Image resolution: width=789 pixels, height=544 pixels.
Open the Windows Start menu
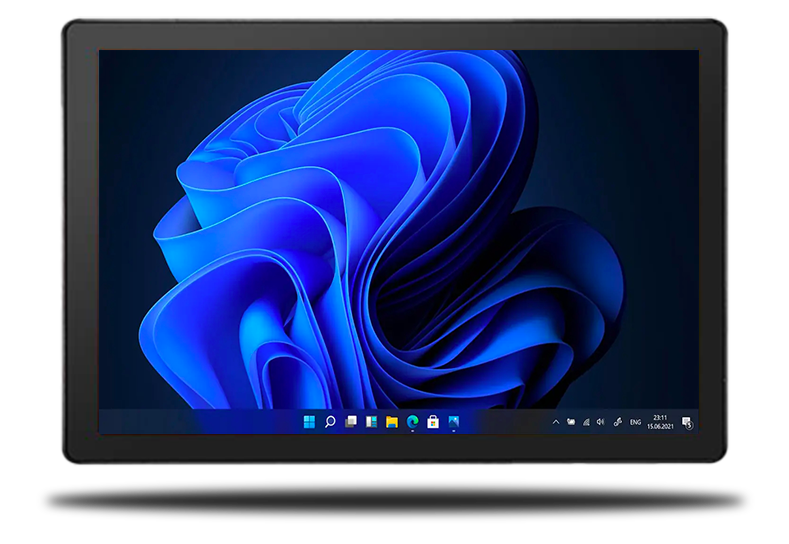point(308,423)
